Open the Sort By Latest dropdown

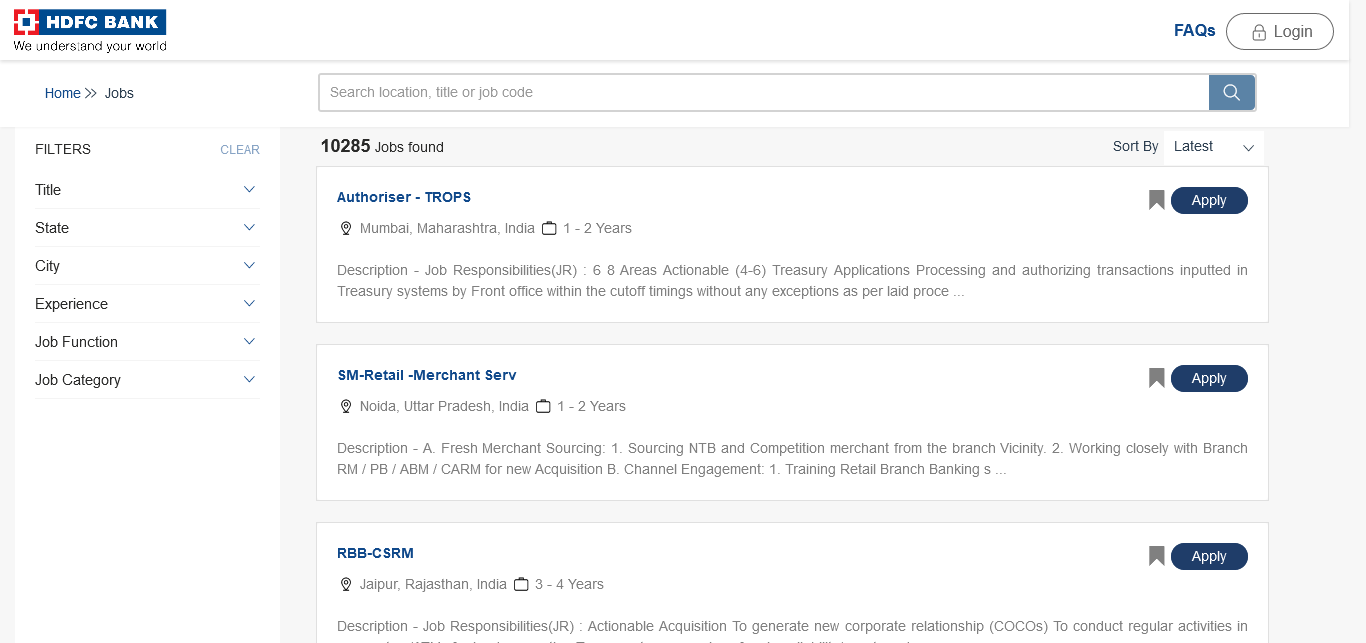tap(1213, 147)
